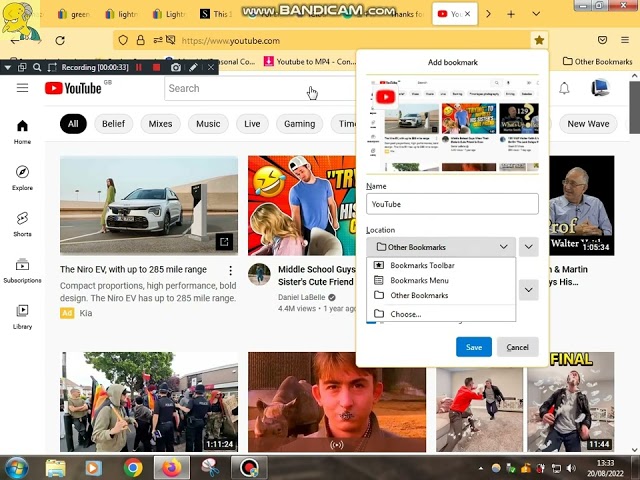
Task: Open a new tab with plus button
Action: [511, 14]
